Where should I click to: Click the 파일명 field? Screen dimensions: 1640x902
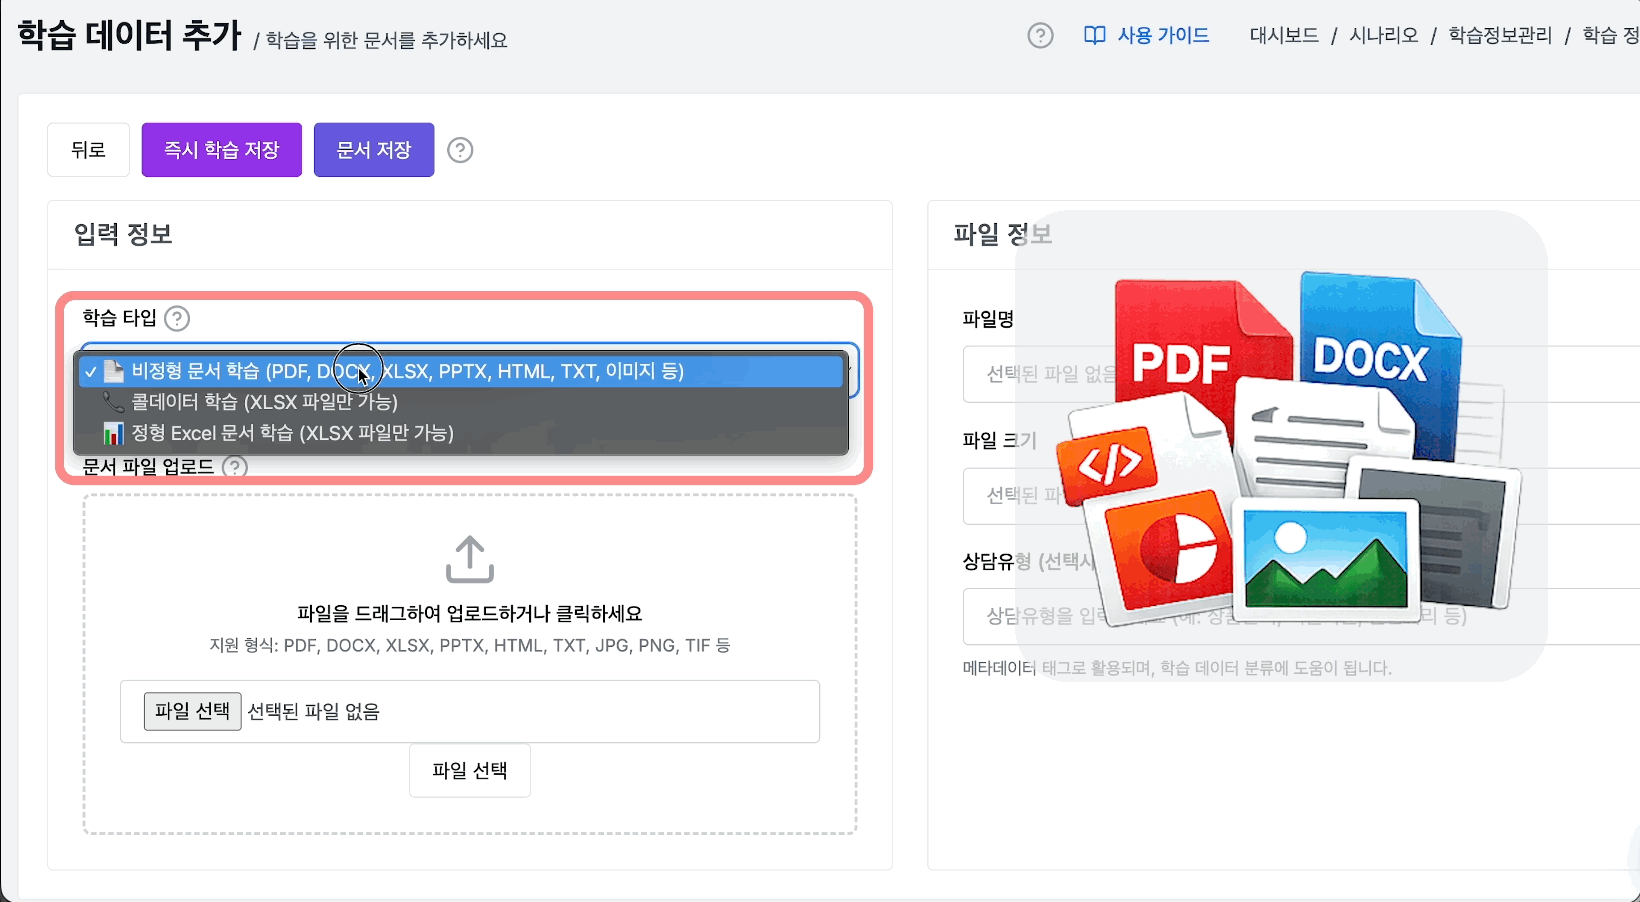(1301, 374)
